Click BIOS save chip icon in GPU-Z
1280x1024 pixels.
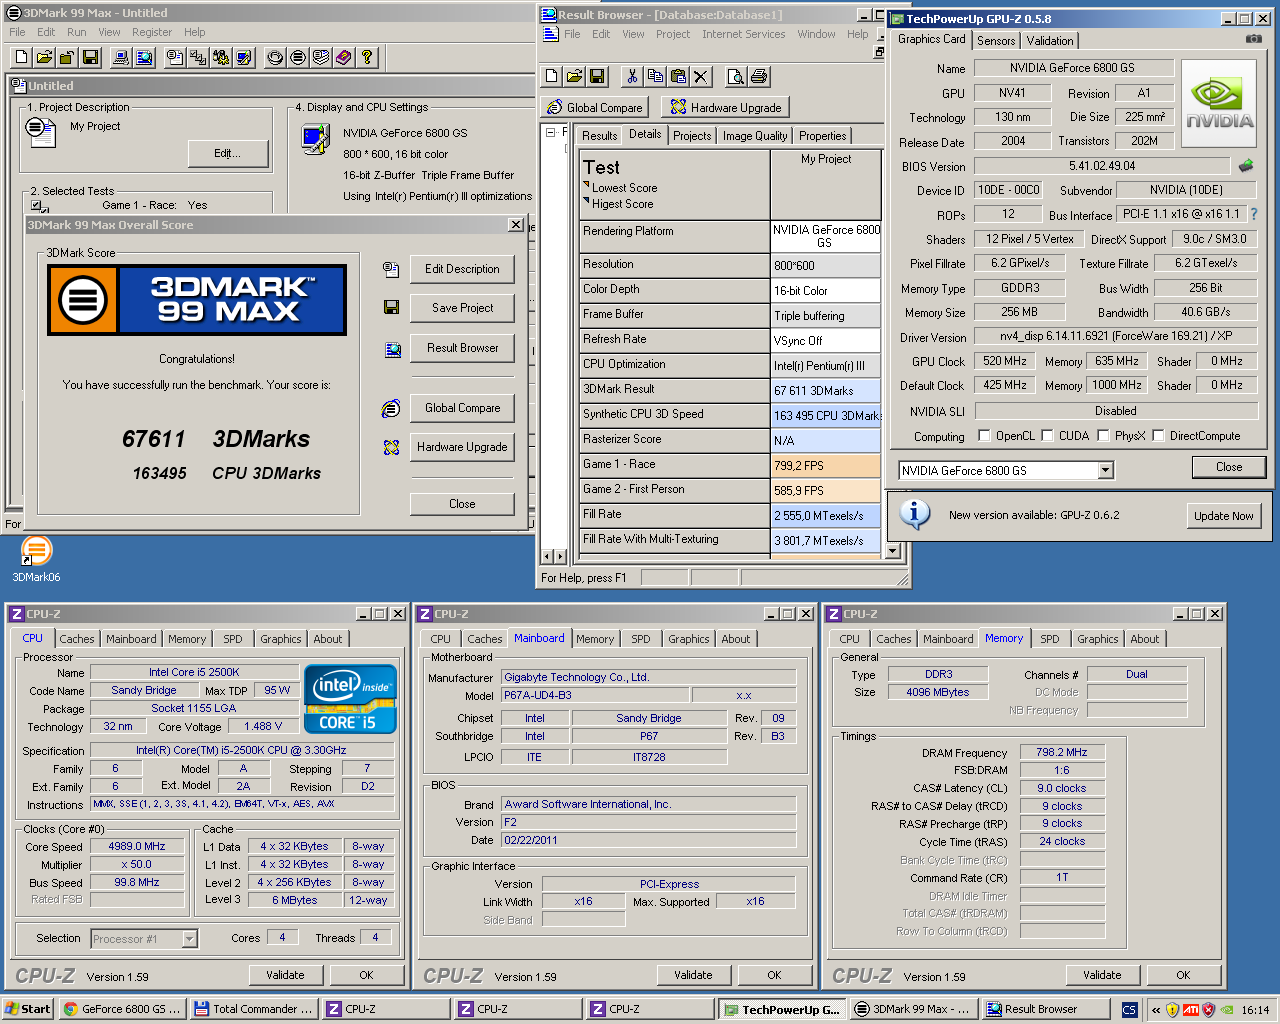coord(1246,166)
